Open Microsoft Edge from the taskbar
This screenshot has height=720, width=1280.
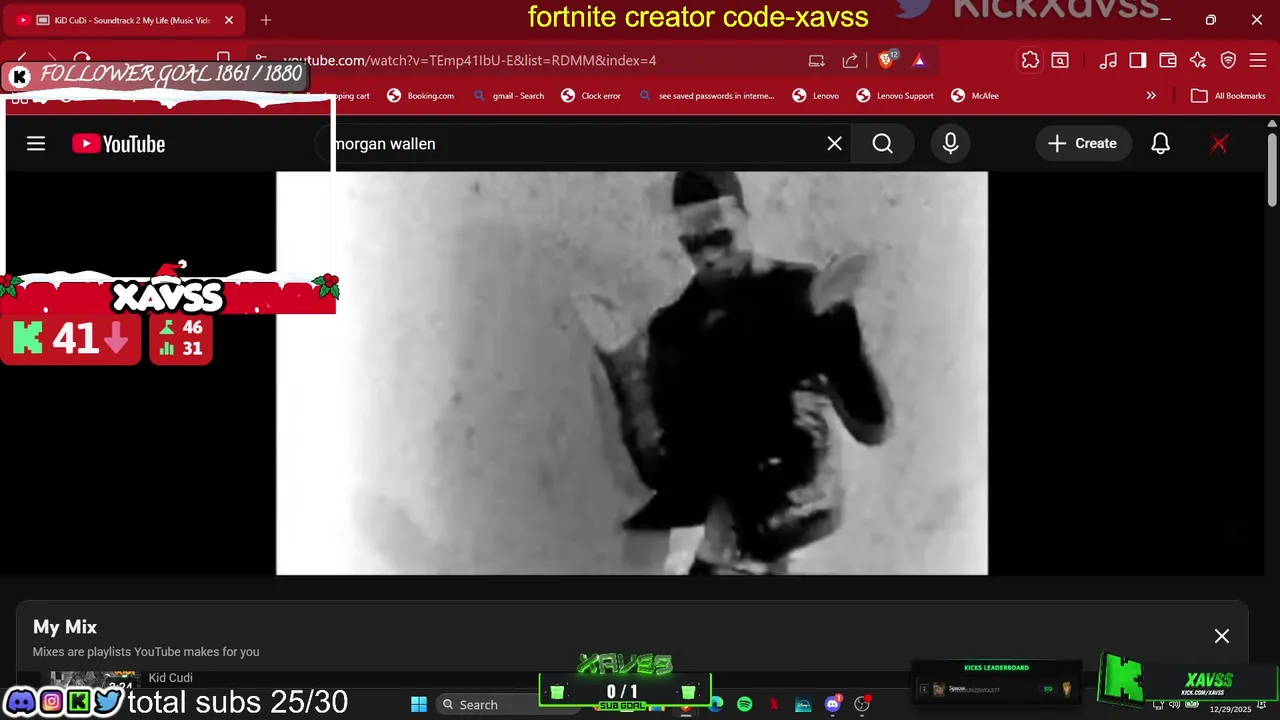pyautogui.click(x=716, y=704)
